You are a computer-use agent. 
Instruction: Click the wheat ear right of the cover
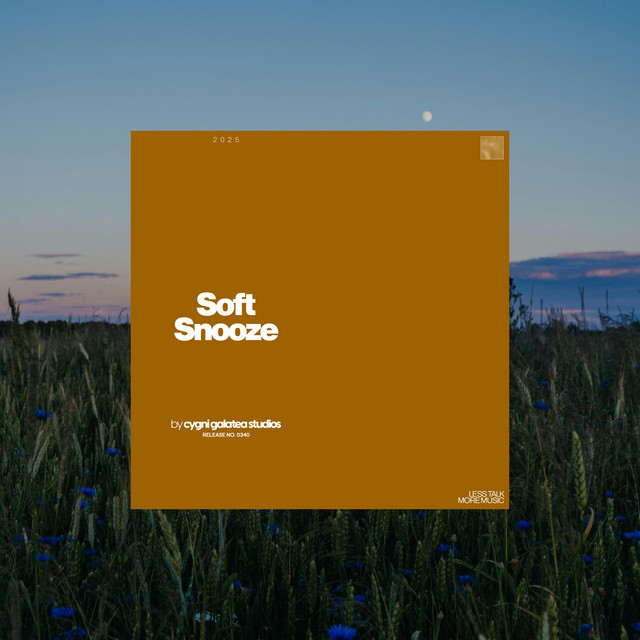579,470
